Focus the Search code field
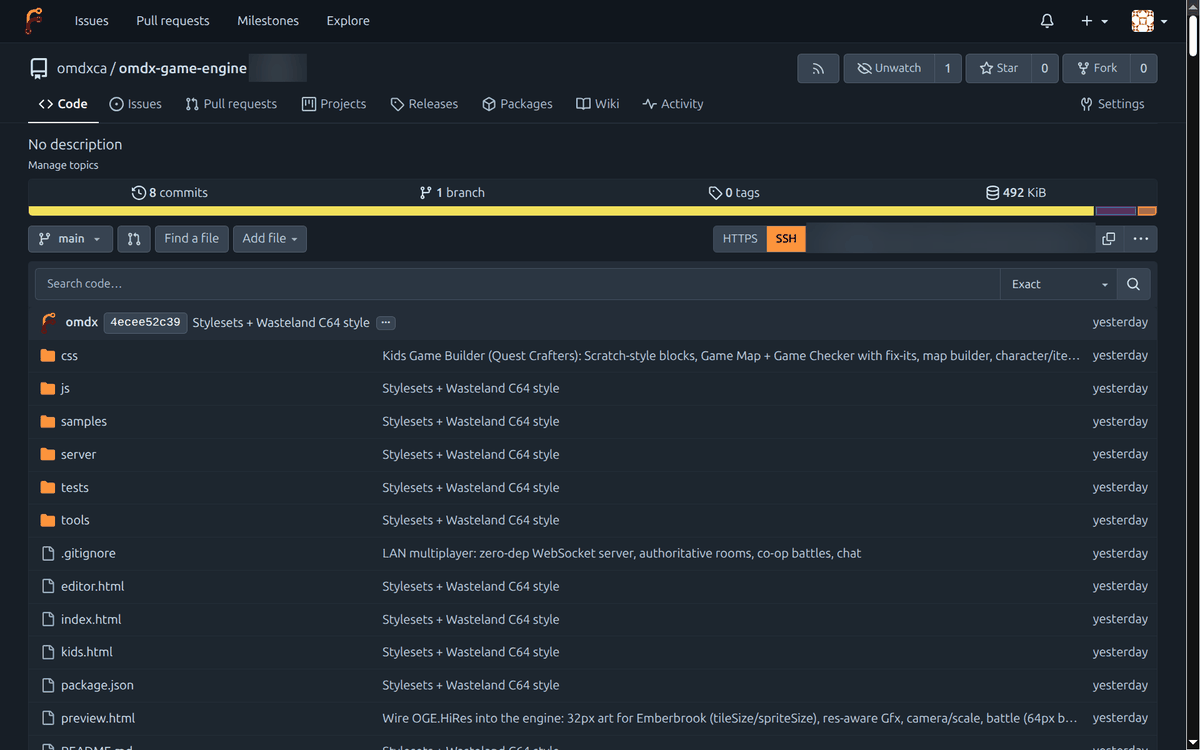Image resolution: width=1200 pixels, height=750 pixels. tap(517, 284)
